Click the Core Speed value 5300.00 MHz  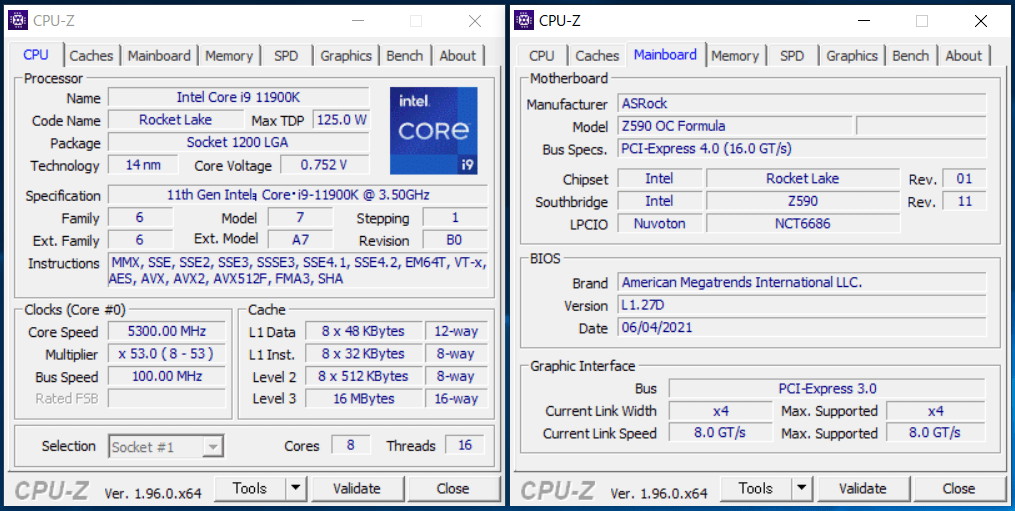pos(167,332)
